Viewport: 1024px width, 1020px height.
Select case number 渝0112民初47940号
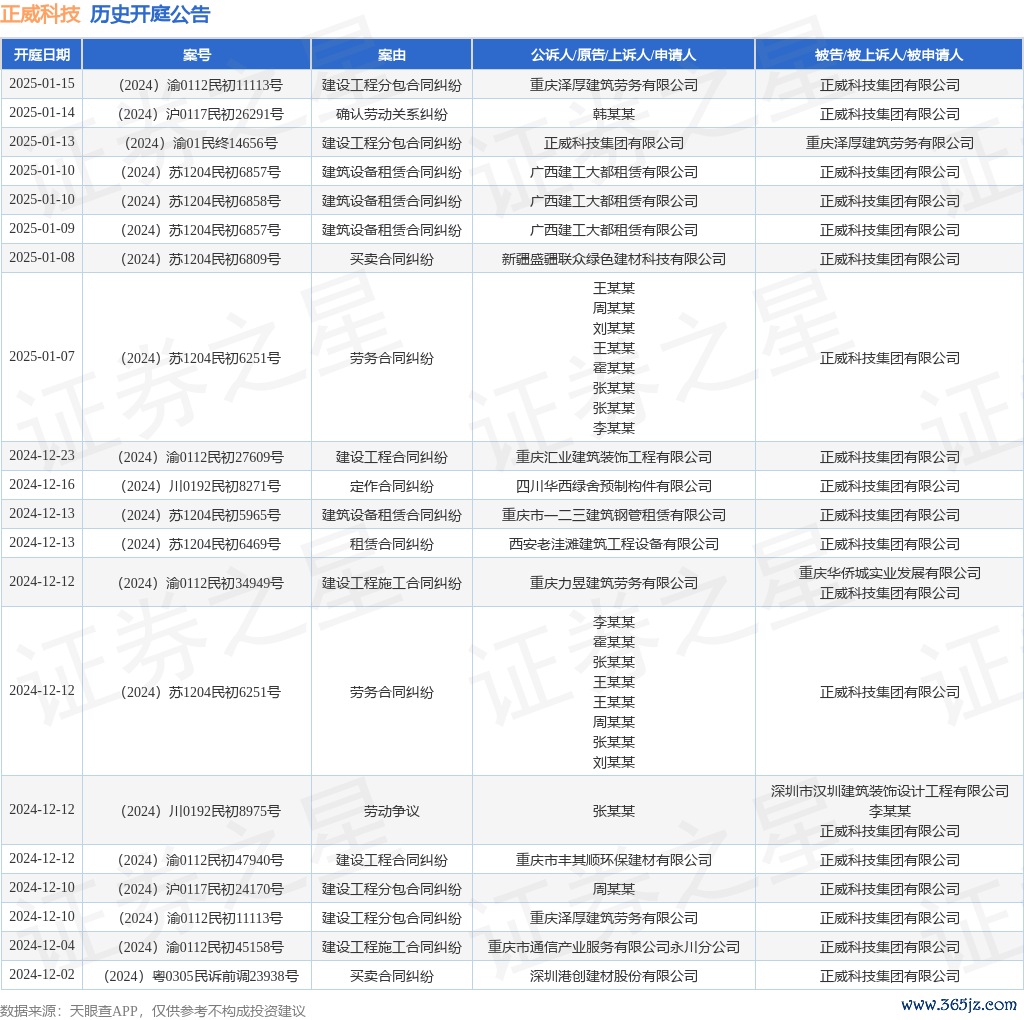click(x=201, y=860)
